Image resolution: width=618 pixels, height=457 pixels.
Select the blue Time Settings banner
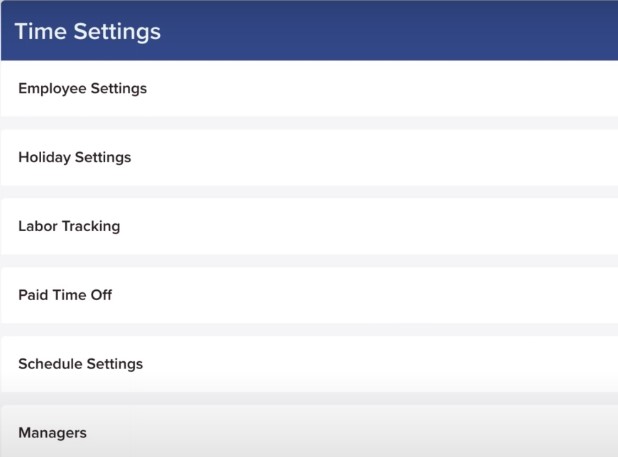[x=309, y=30]
